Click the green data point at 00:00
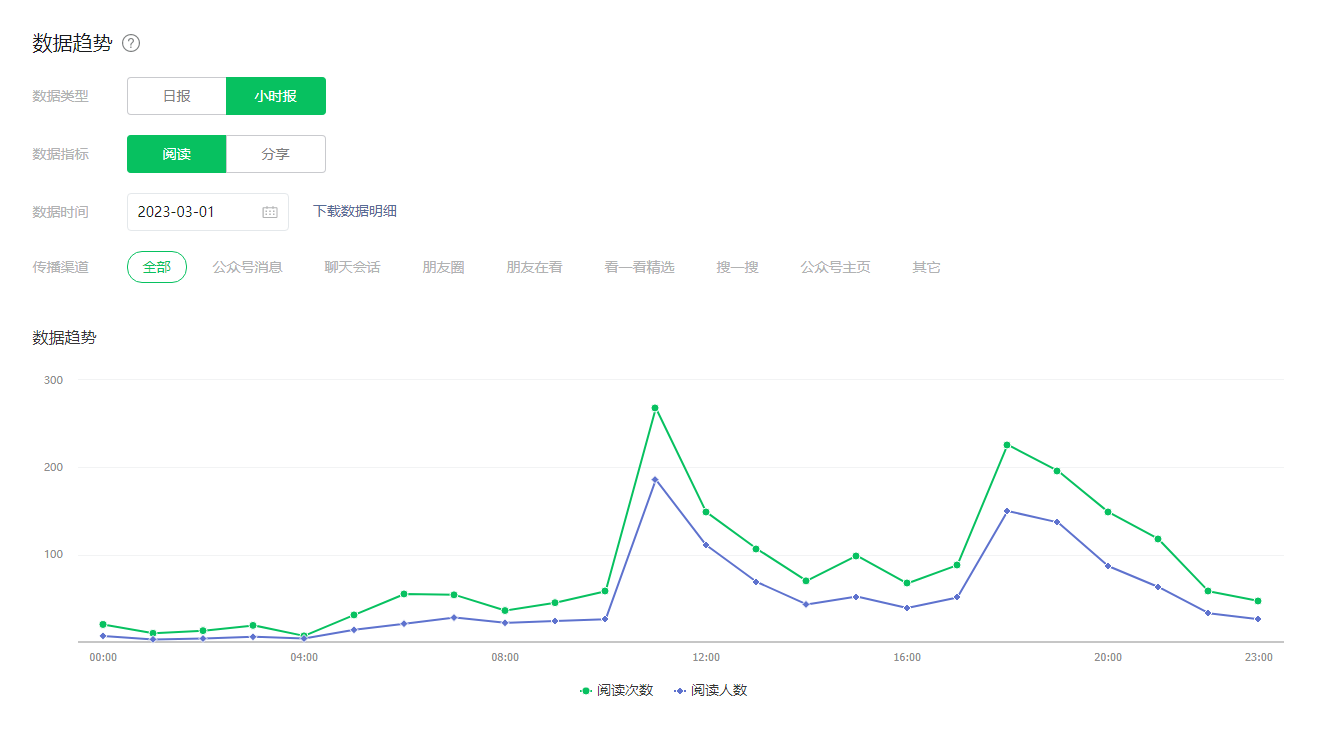This screenshot has height=736, width=1322. (x=103, y=624)
